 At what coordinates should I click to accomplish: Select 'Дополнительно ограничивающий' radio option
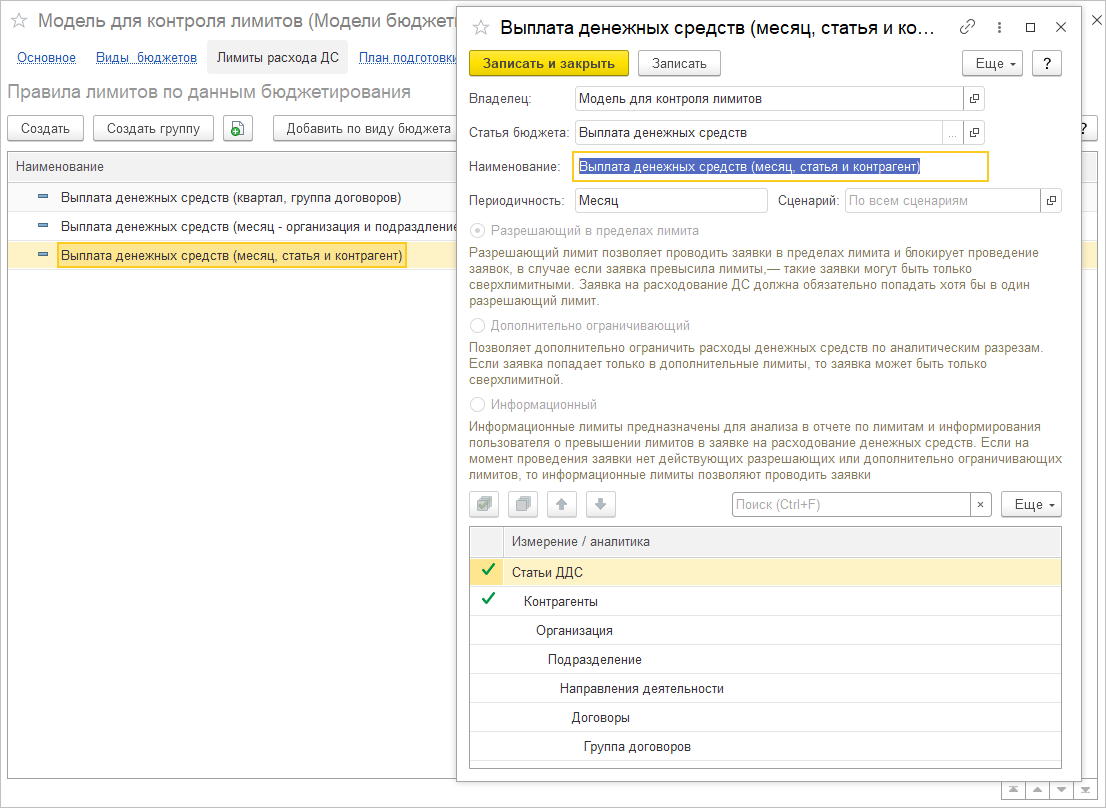478,326
